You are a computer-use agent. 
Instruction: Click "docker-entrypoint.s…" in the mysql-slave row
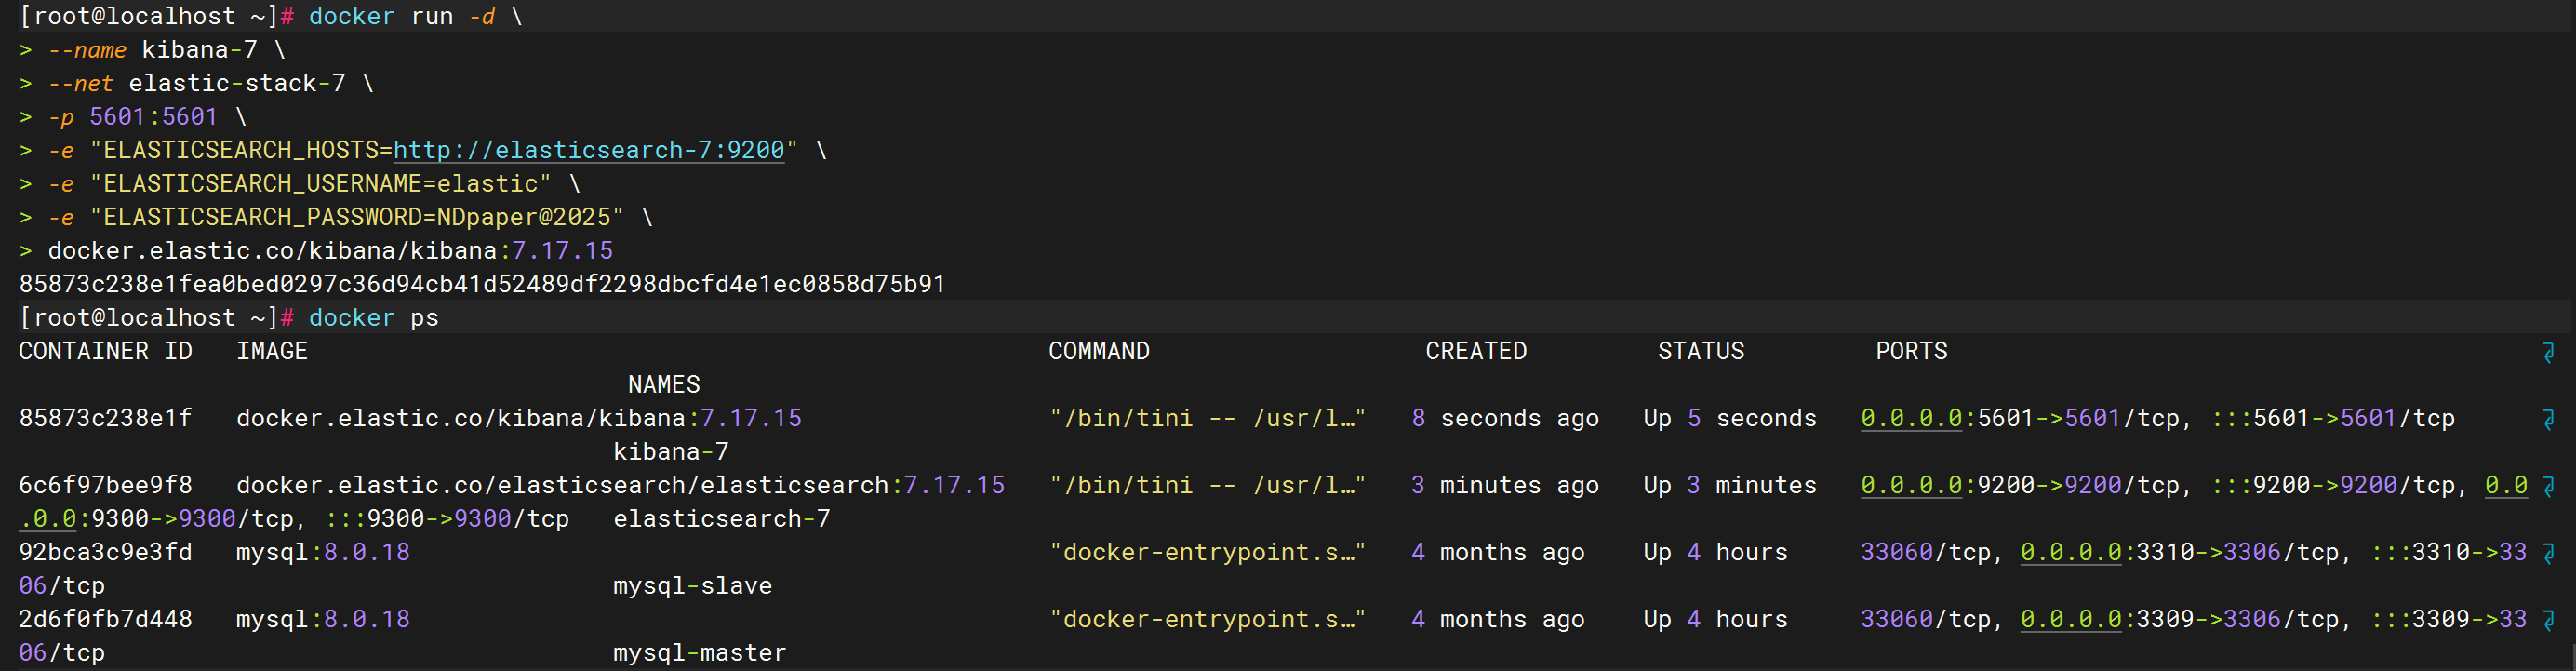point(1208,552)
